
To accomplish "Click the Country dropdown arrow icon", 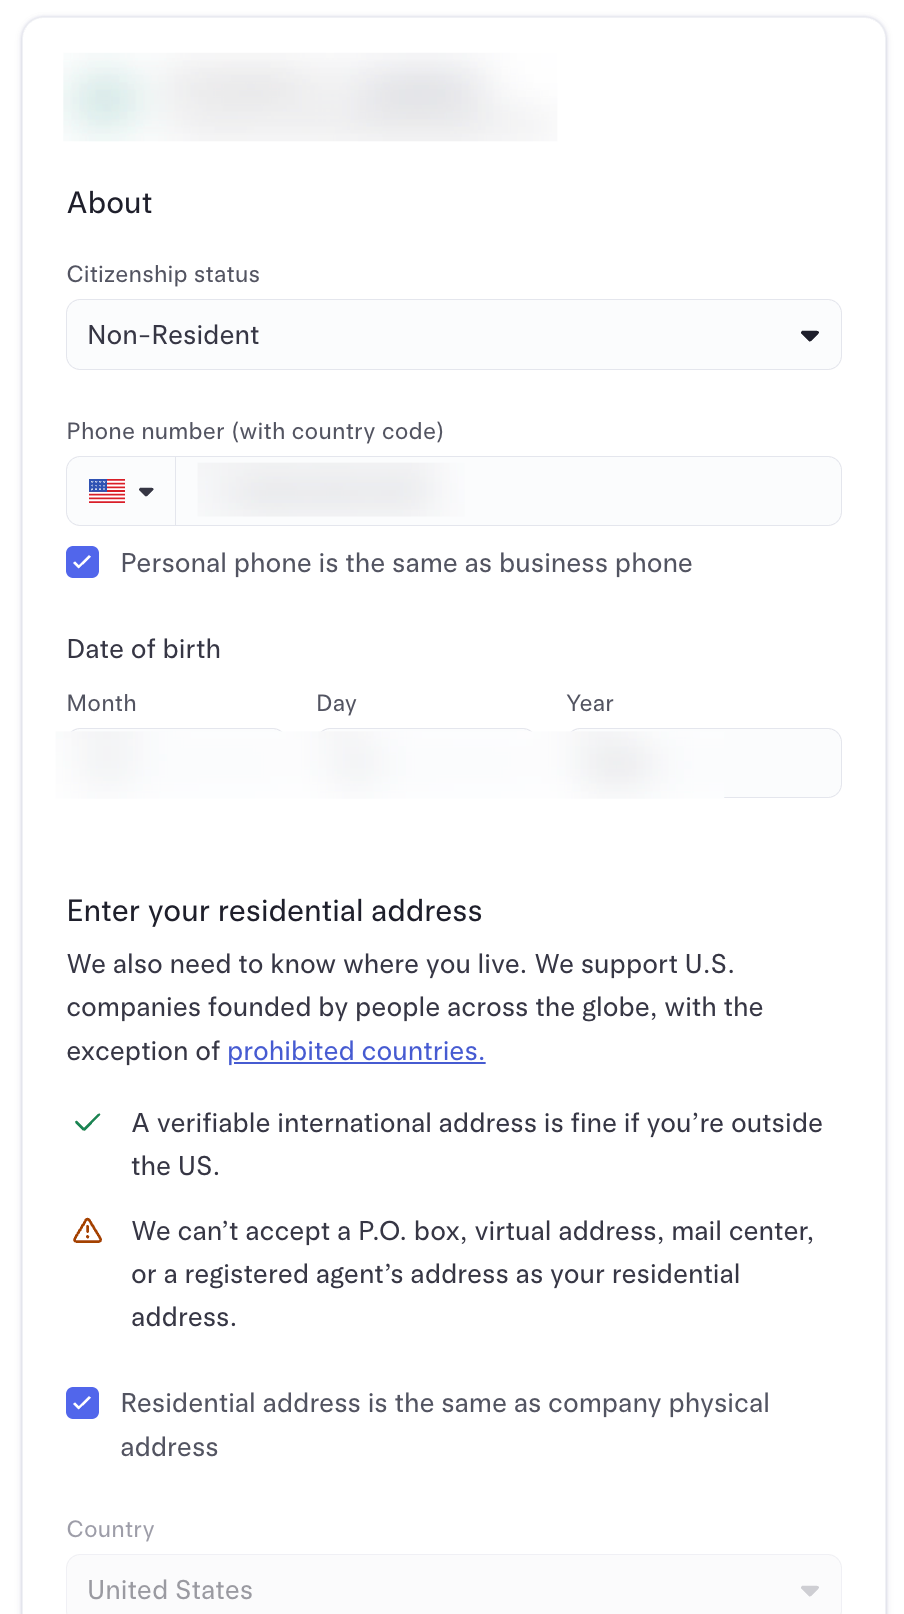I will [x=810, y=1590].
